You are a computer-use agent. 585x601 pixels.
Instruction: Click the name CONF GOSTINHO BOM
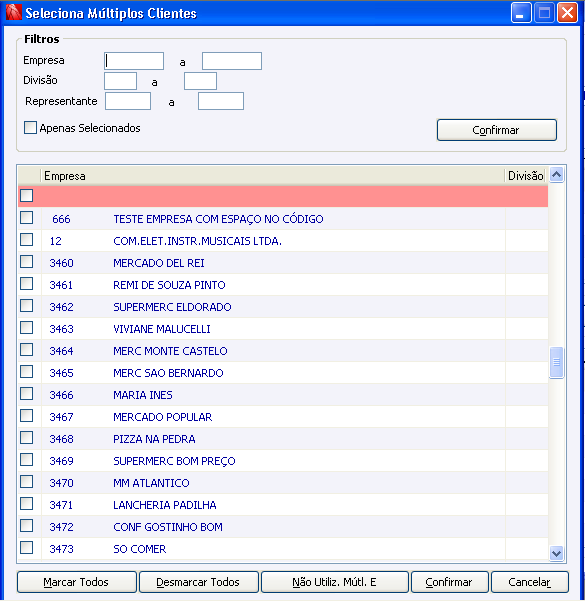[168, 527]
